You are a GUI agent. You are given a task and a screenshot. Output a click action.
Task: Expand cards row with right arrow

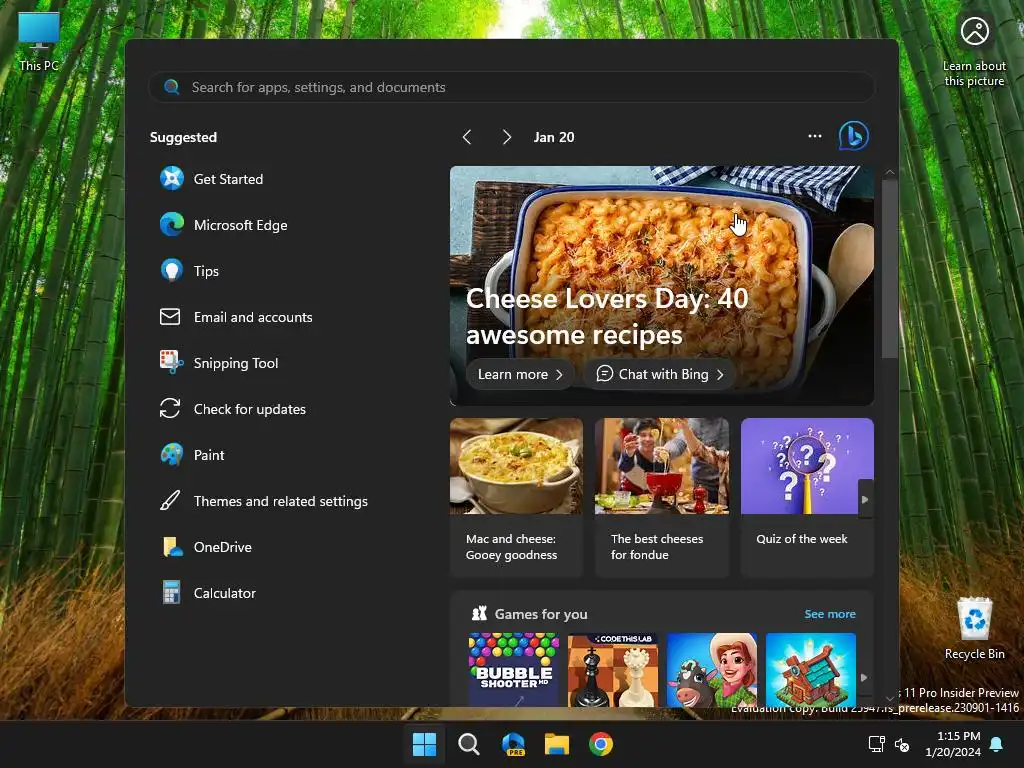coord(865,500)
